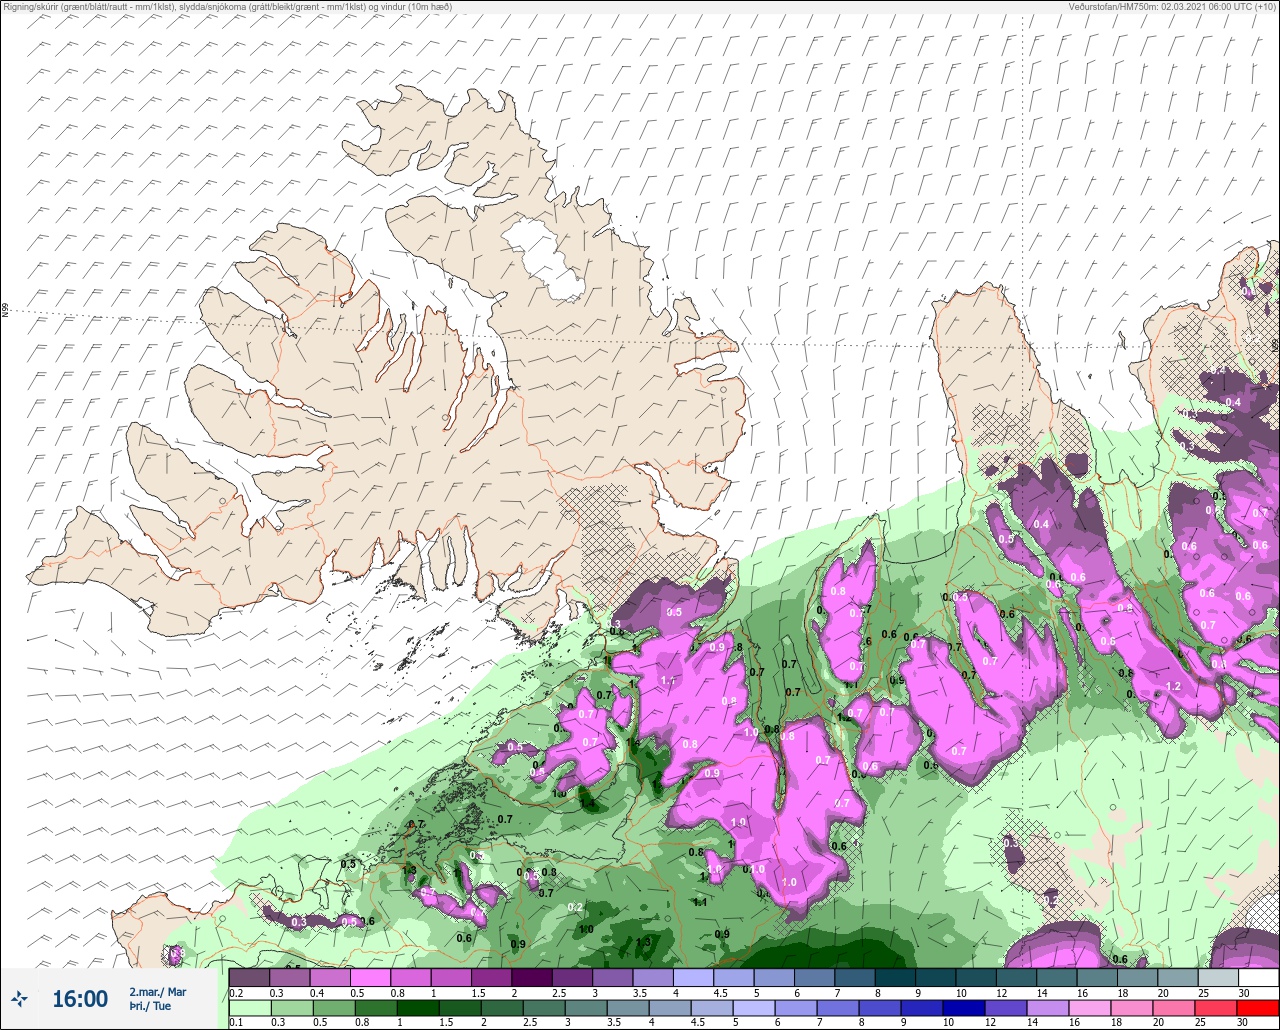Image resolution: width=1280 pixels, height=1030 pixels.
Task: Select top legend dark purple swatch between 2 and 2.5
Action: [x=531, y=977]
